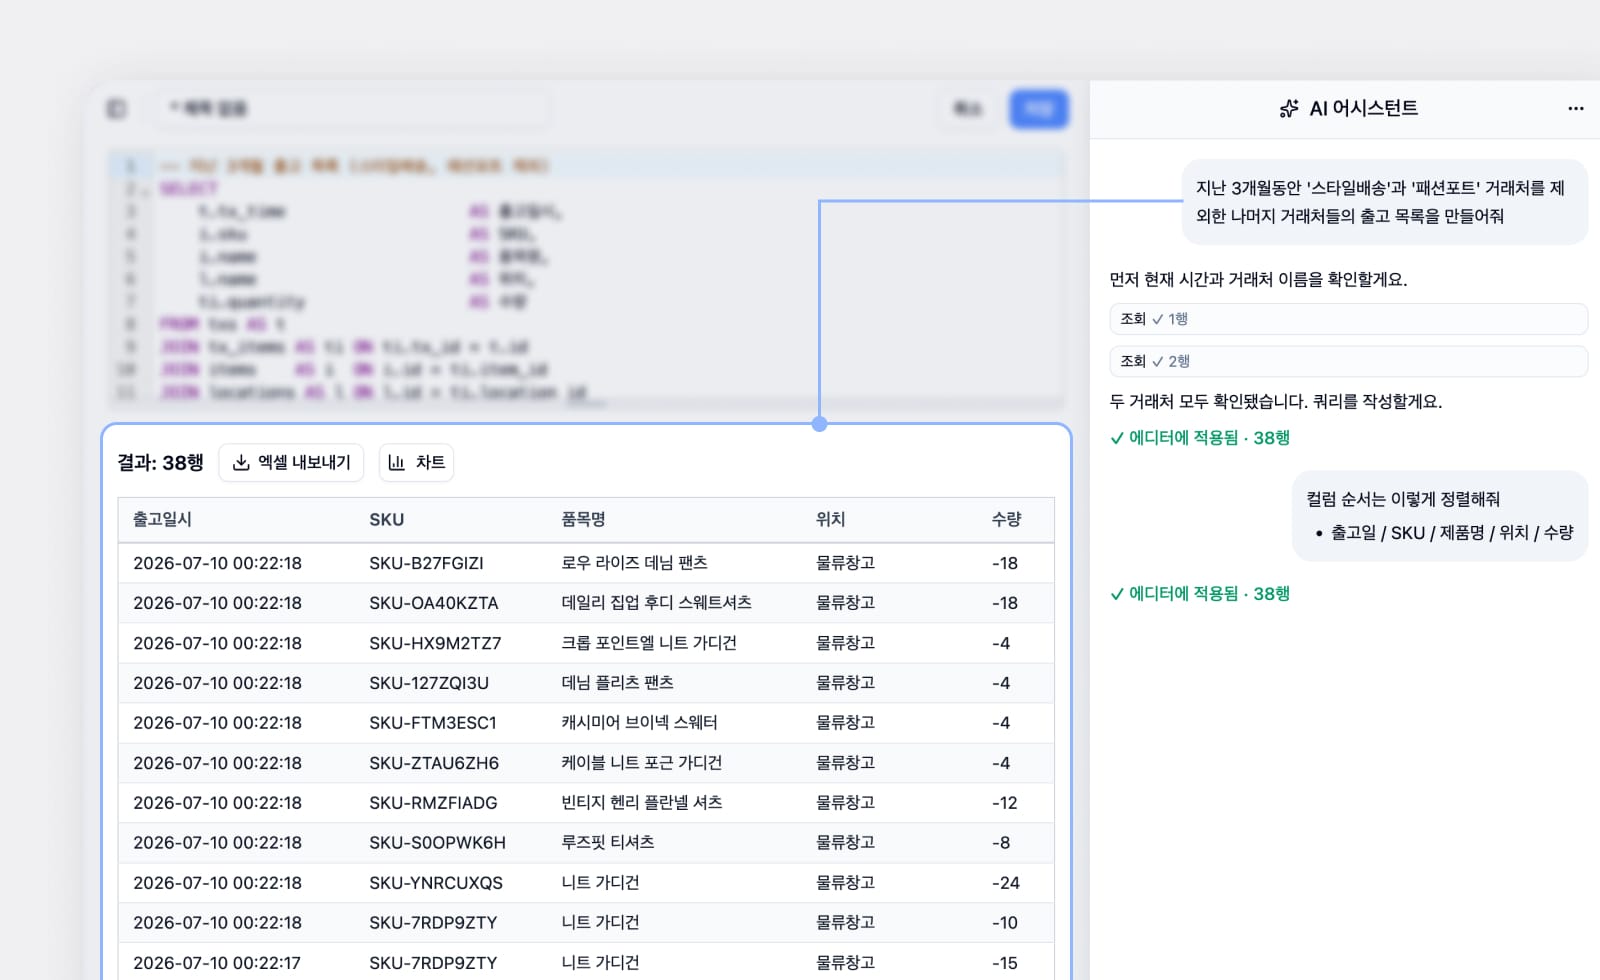Click product name 크롭 포인트엘 니트 가디건

coord(648,643)
